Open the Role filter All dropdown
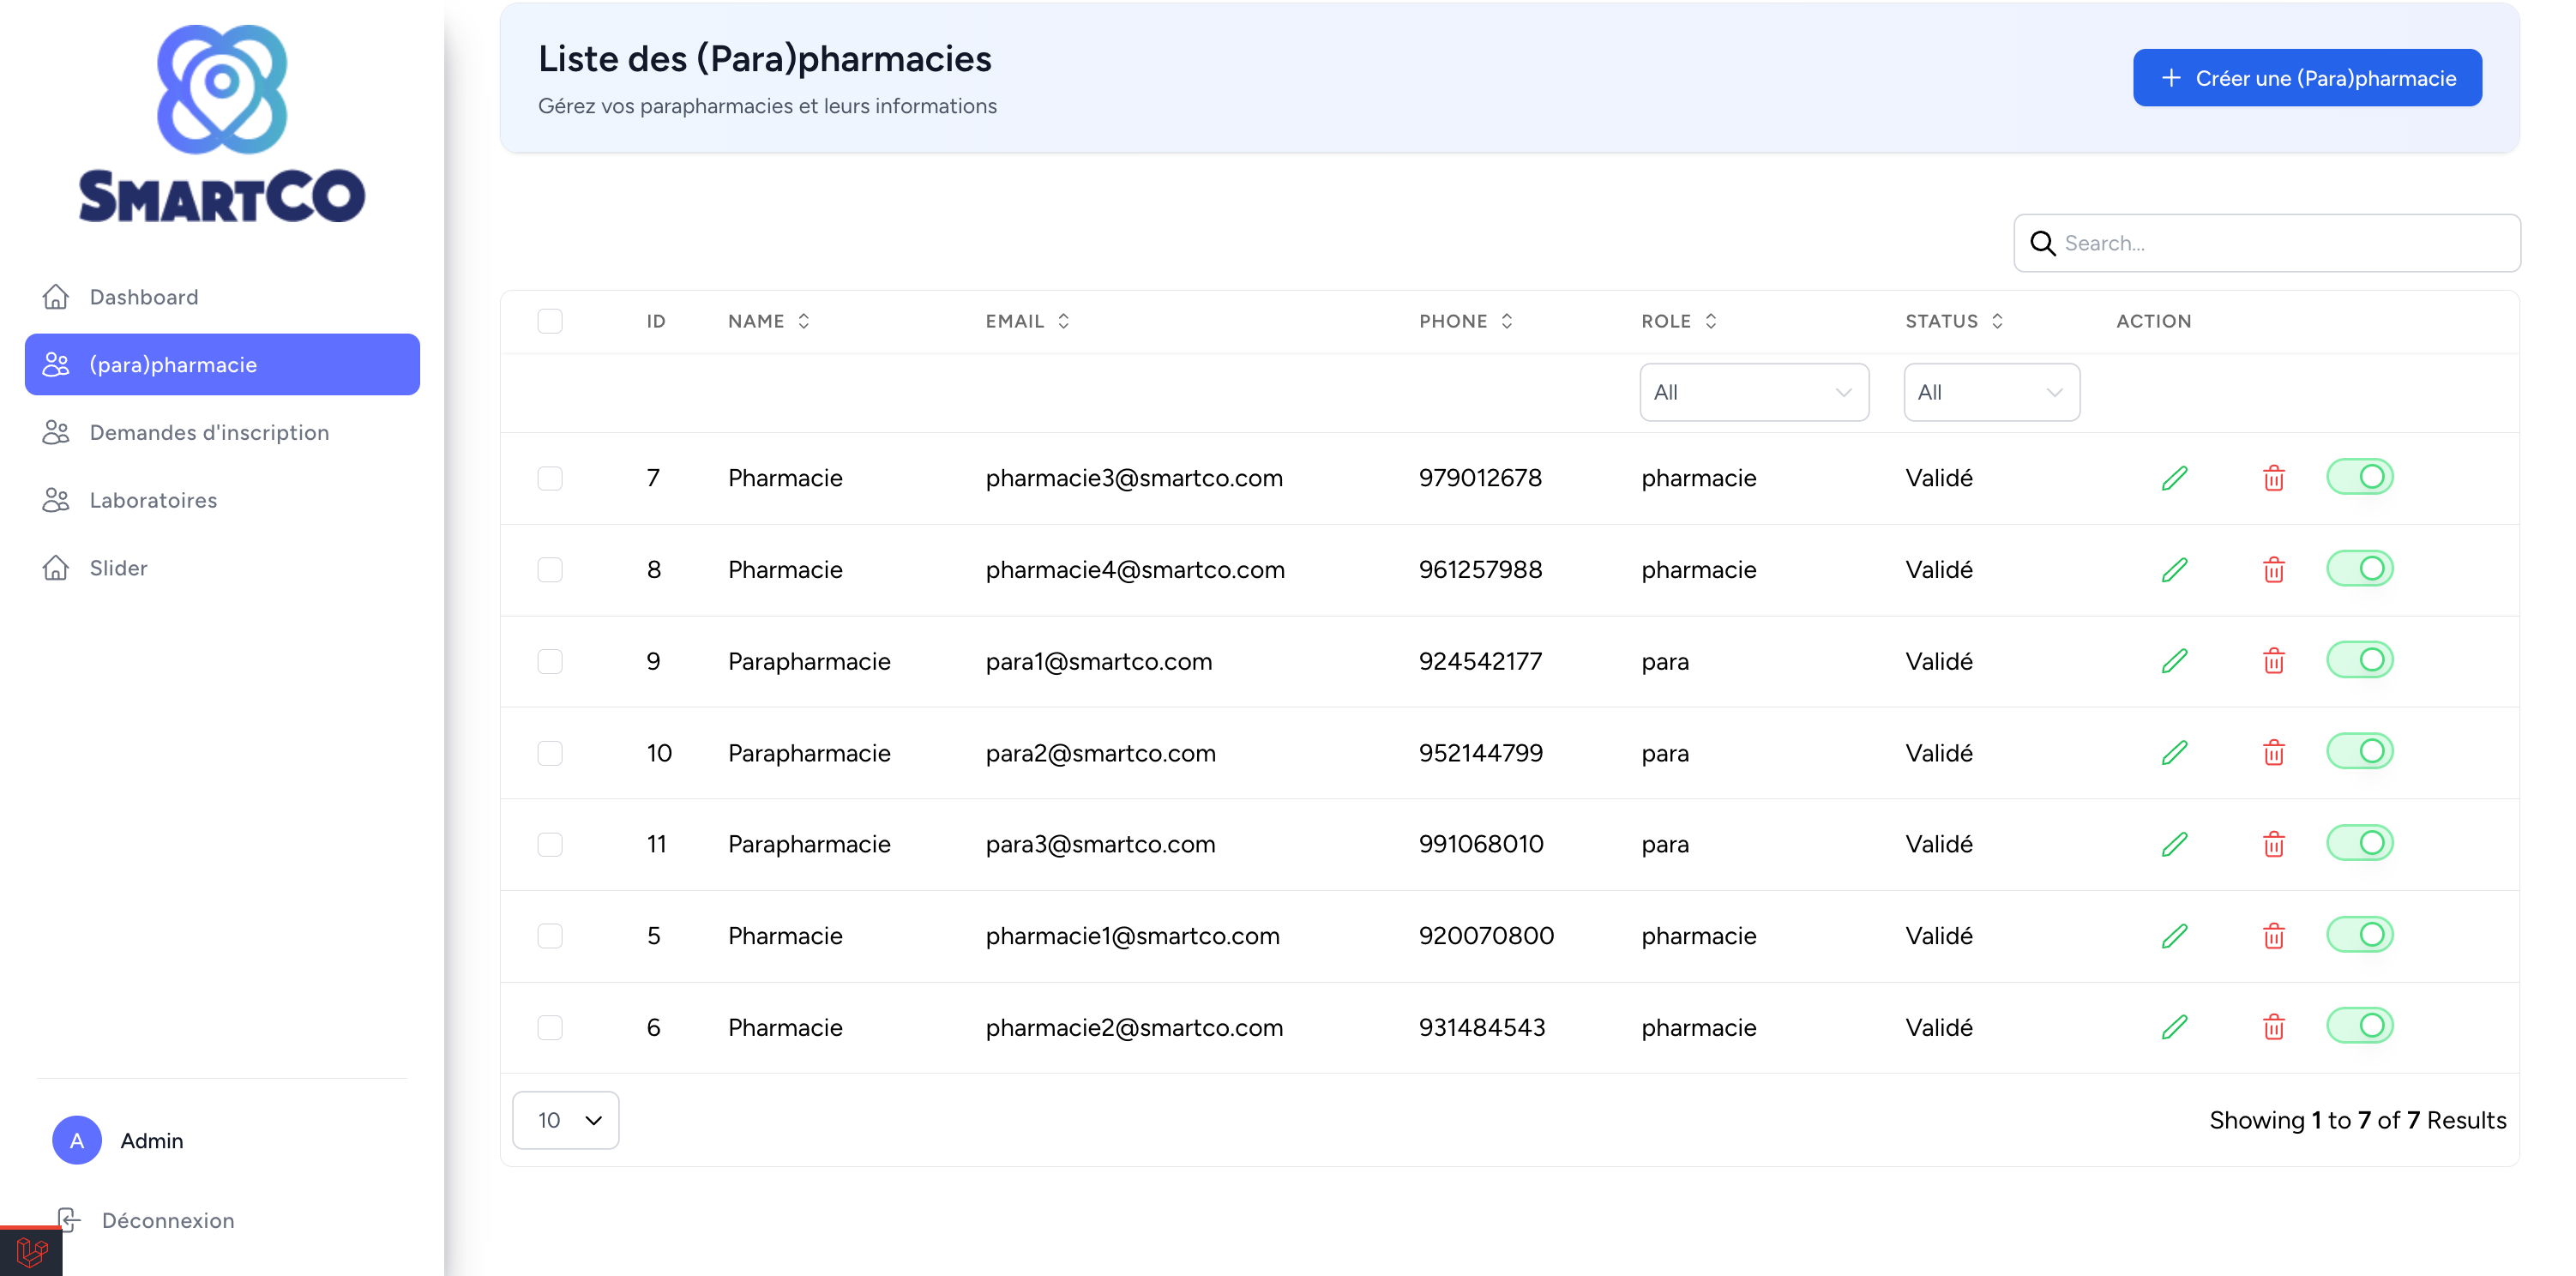 tap(1754, 392)
